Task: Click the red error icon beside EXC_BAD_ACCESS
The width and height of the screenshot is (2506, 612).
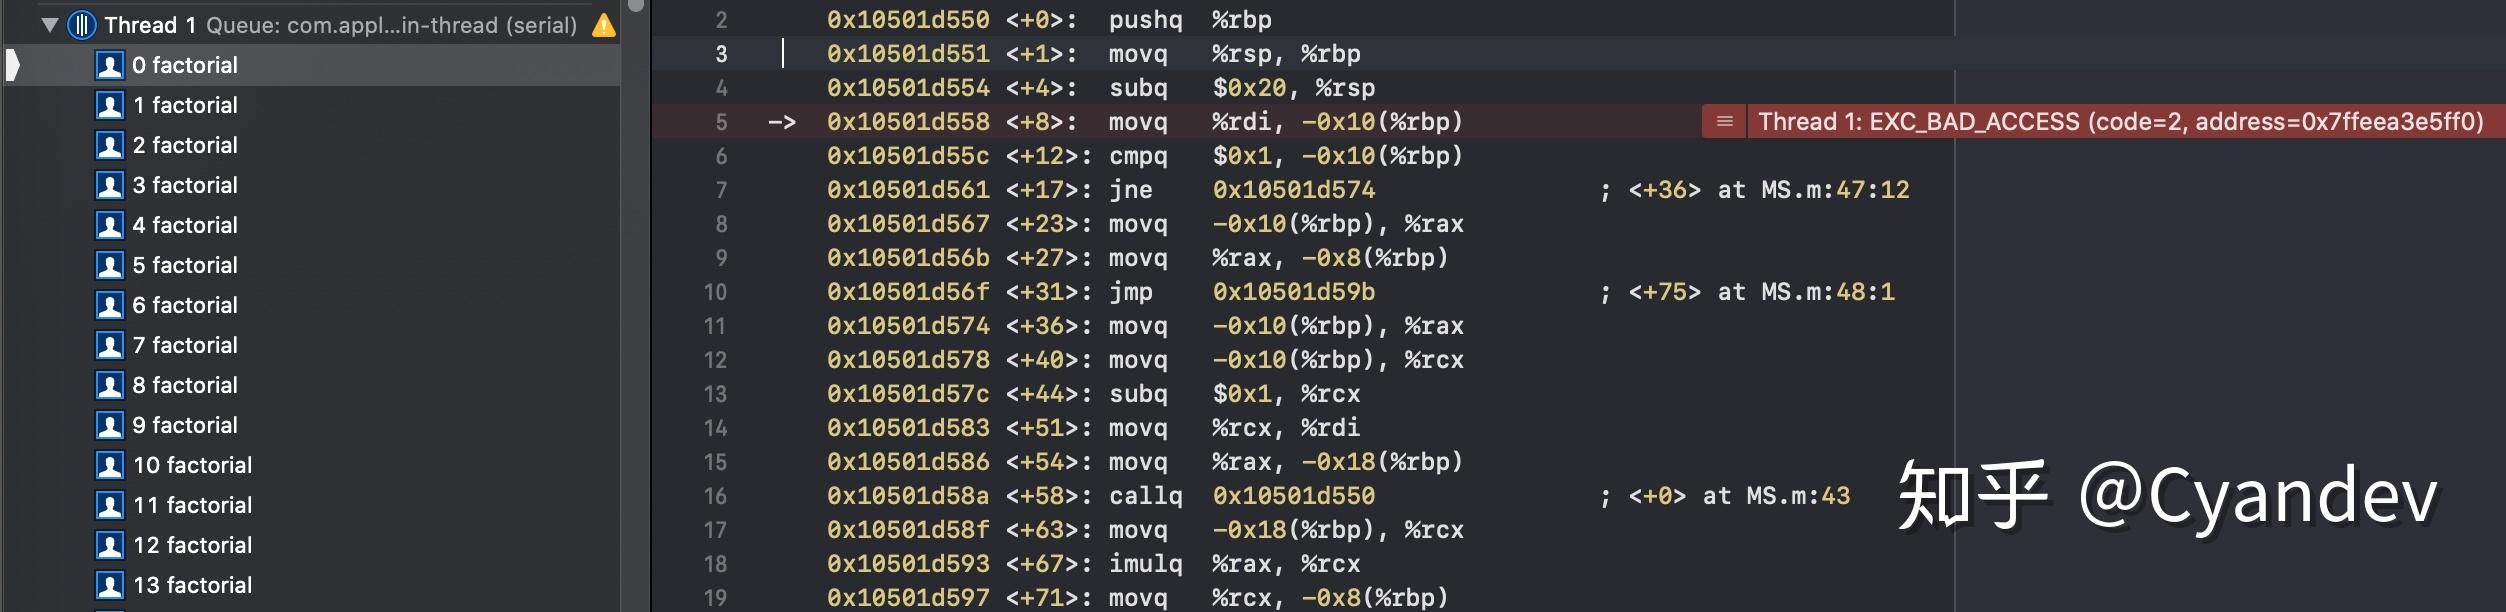Action: 1724,122
